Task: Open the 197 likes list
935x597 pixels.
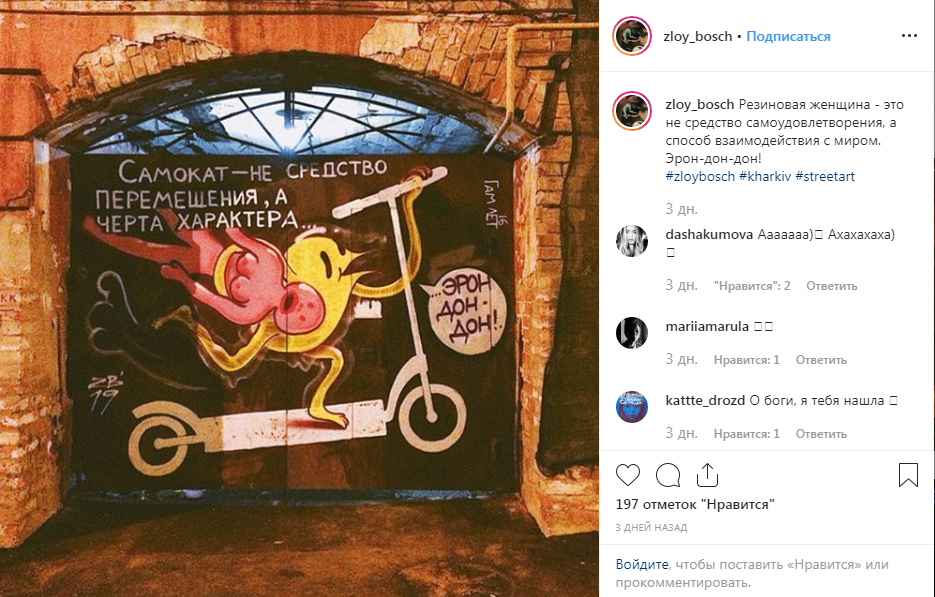Action: point(695,505)
